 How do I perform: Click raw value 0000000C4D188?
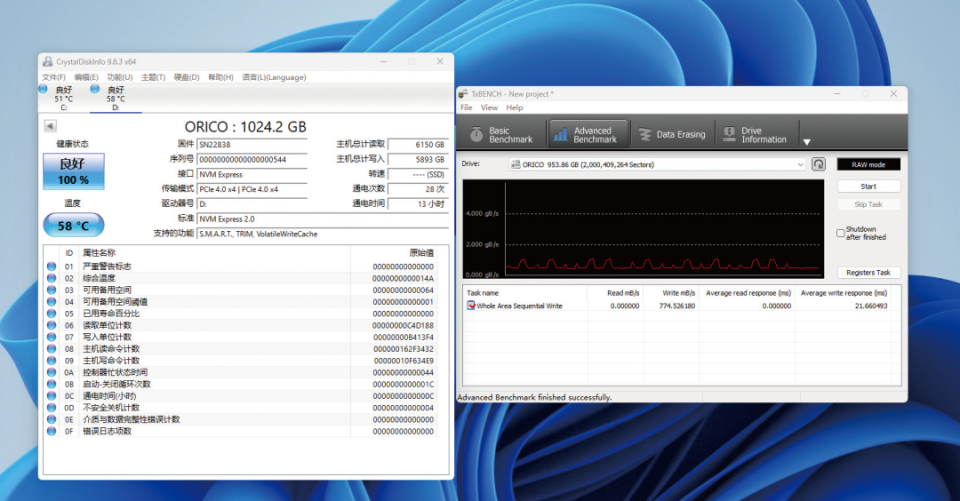tap(403, 325)
